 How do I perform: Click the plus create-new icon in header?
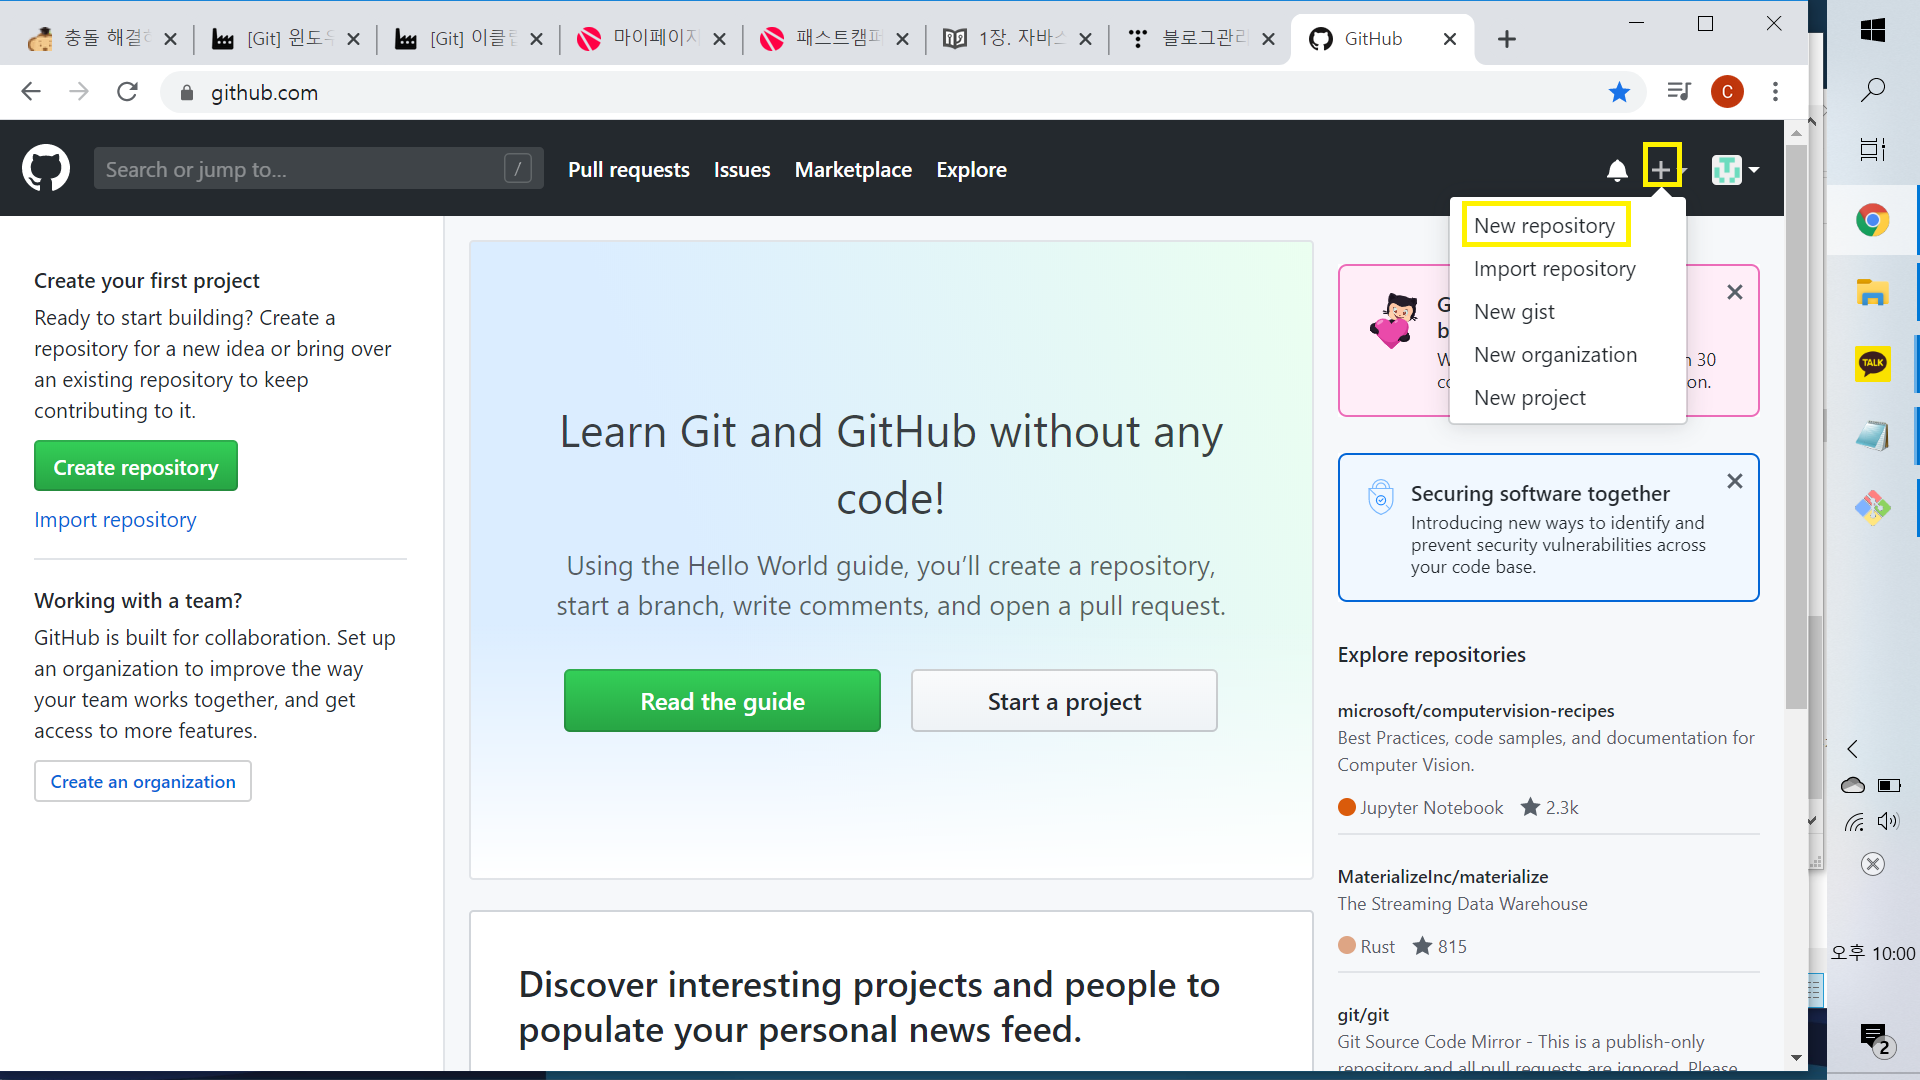1661,168
